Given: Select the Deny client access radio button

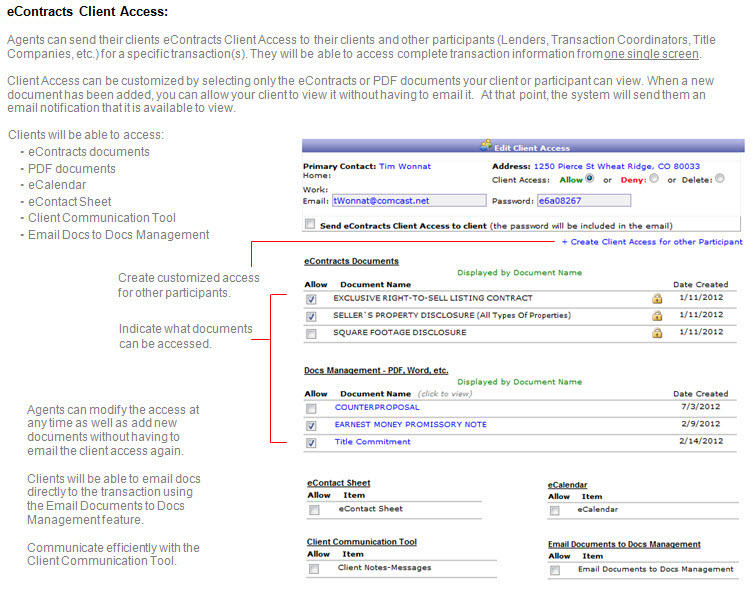Looking at the screenshot, I should (x=653, y=179).
